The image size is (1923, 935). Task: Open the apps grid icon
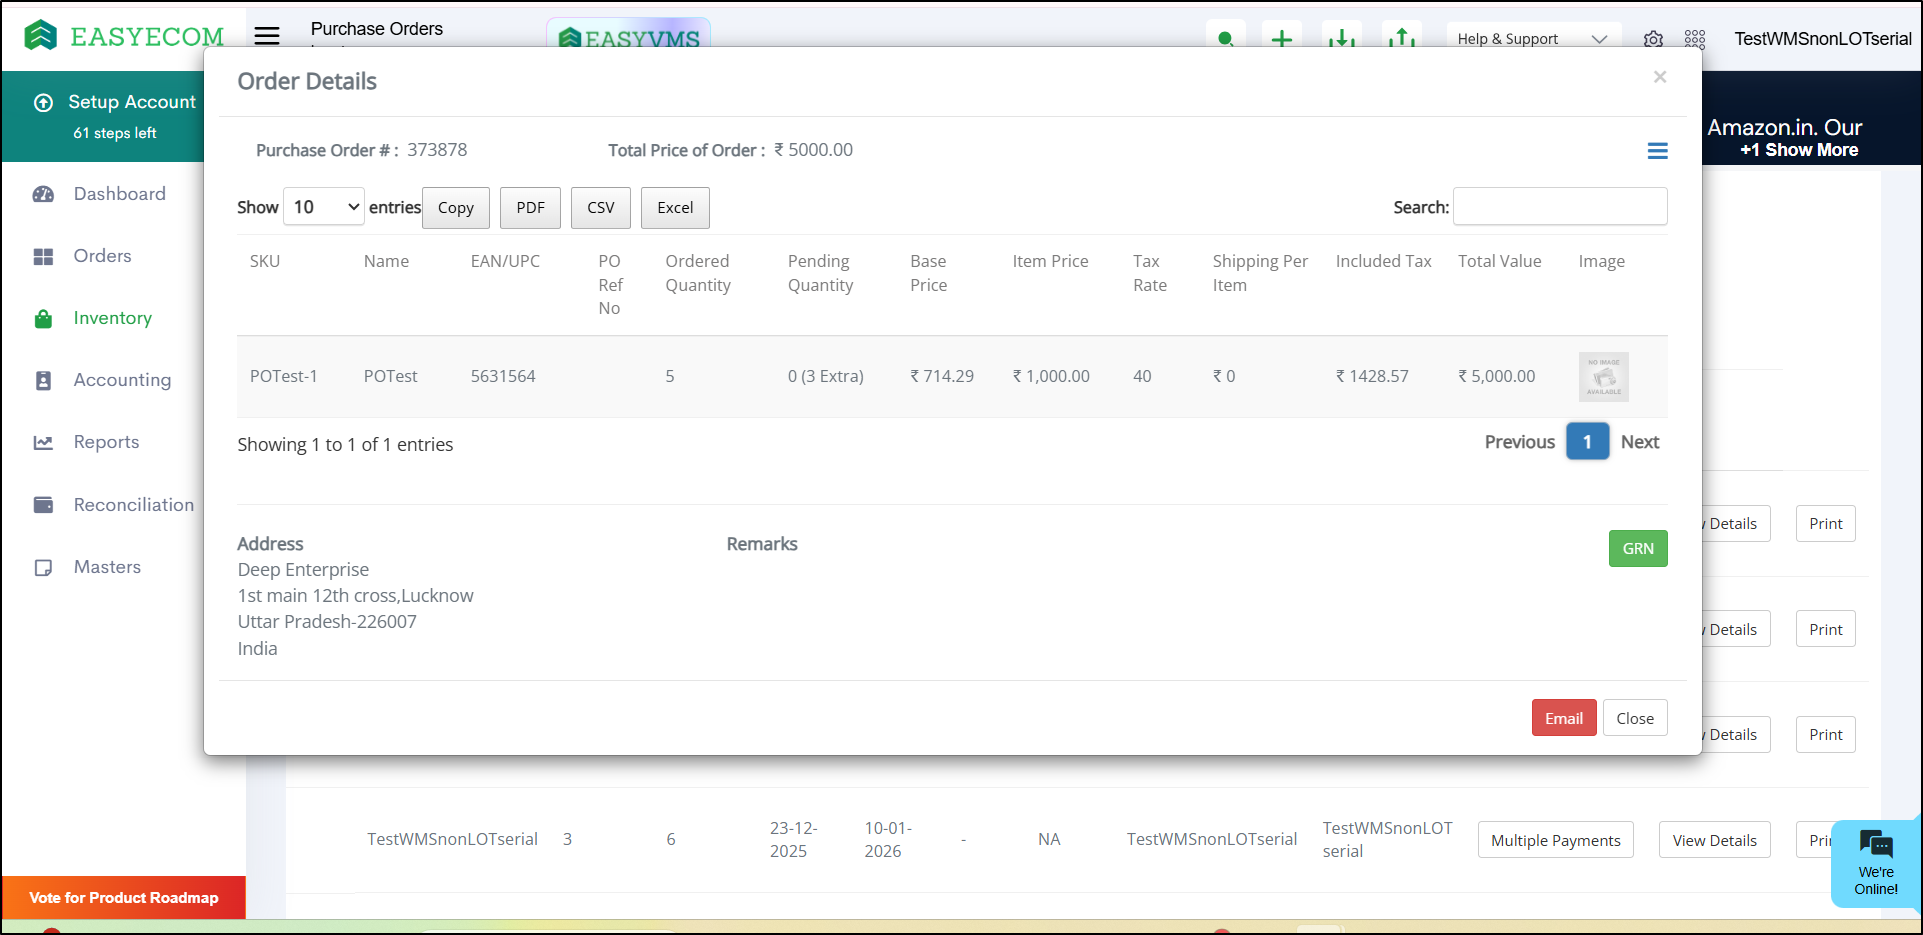click(1694, 39)
